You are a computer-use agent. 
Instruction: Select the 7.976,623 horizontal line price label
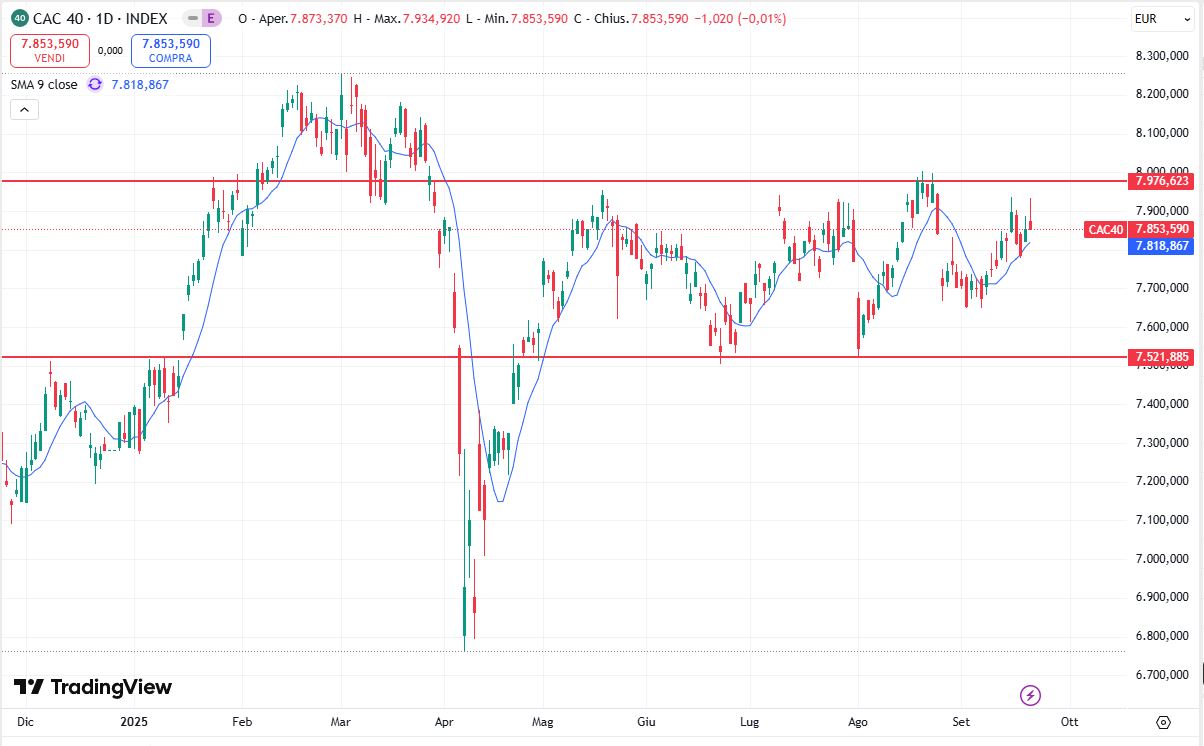coord(1159,181)
